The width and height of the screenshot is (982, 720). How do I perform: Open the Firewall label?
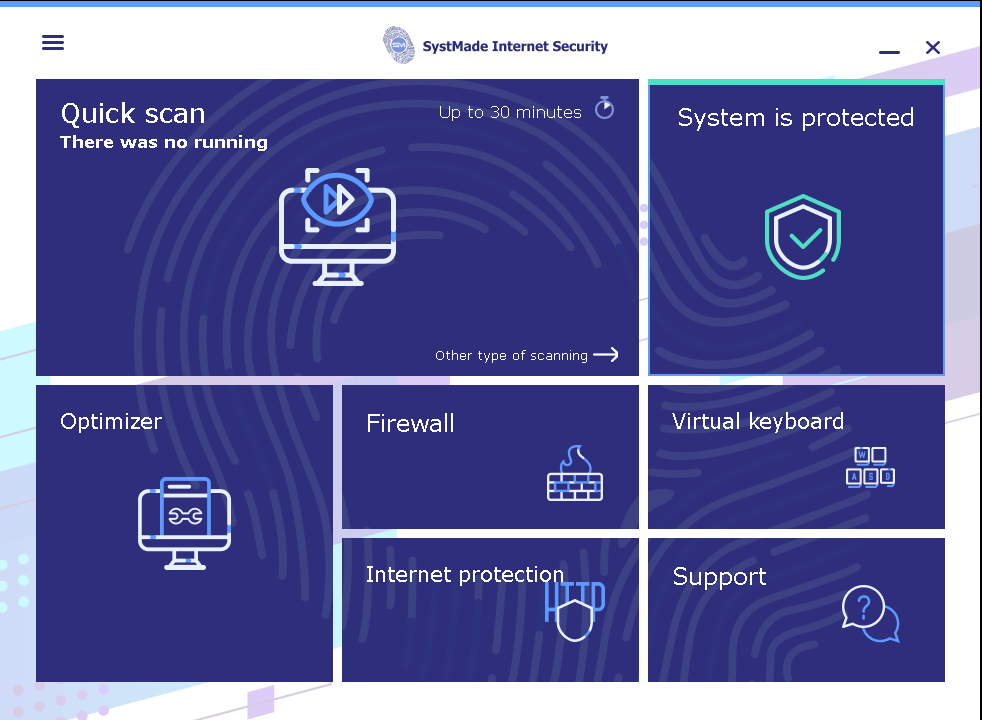pos(410,423)
